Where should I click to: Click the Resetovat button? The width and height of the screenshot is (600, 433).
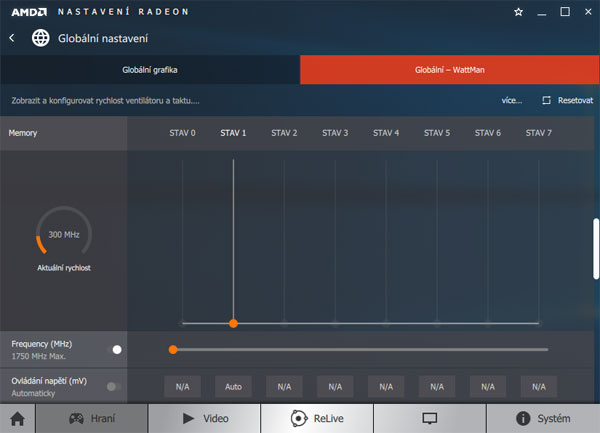pos(568,100)
